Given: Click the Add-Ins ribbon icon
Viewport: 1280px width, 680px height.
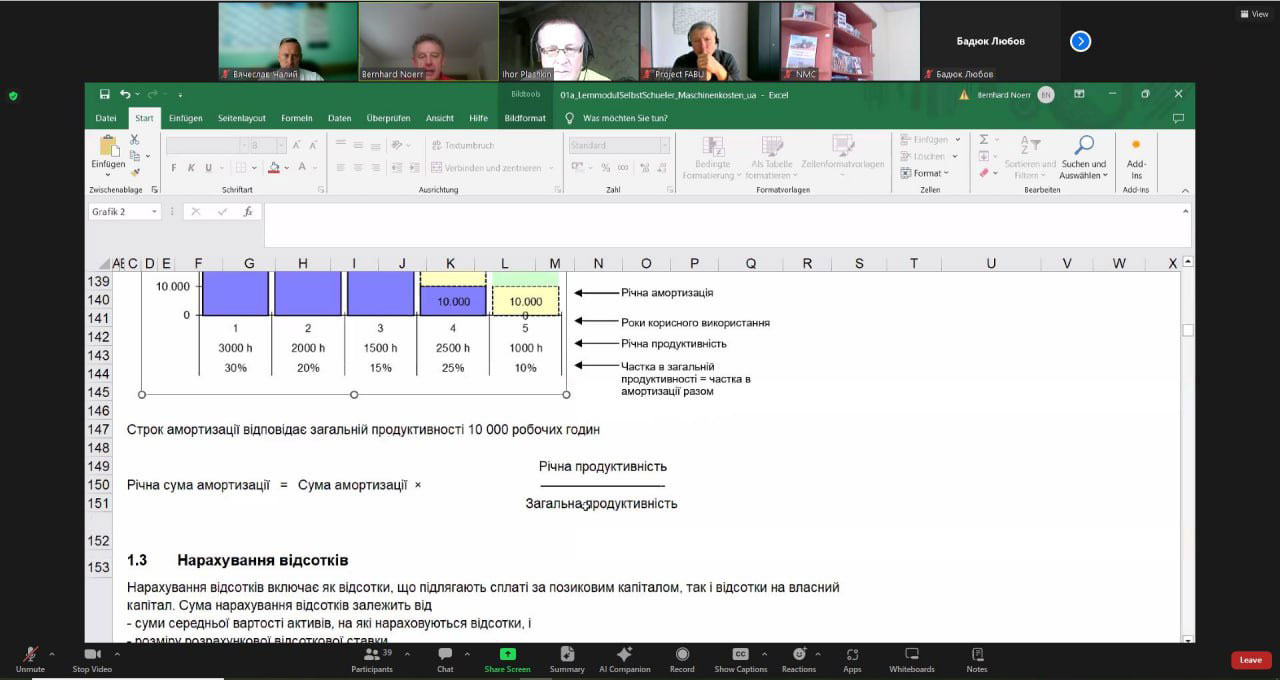Looking at the screenshot, I should (1136, 145).
